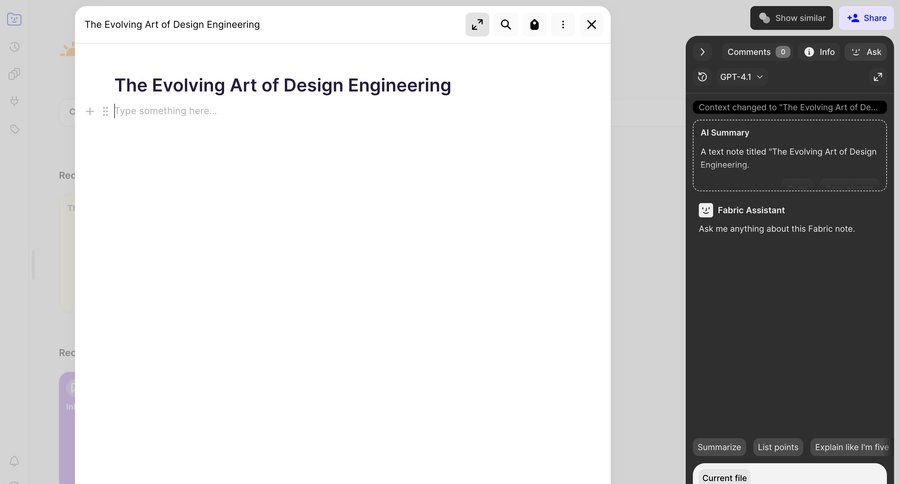900x484 pixels.
Task: Click the Show similar button
Action: (791, 18)
